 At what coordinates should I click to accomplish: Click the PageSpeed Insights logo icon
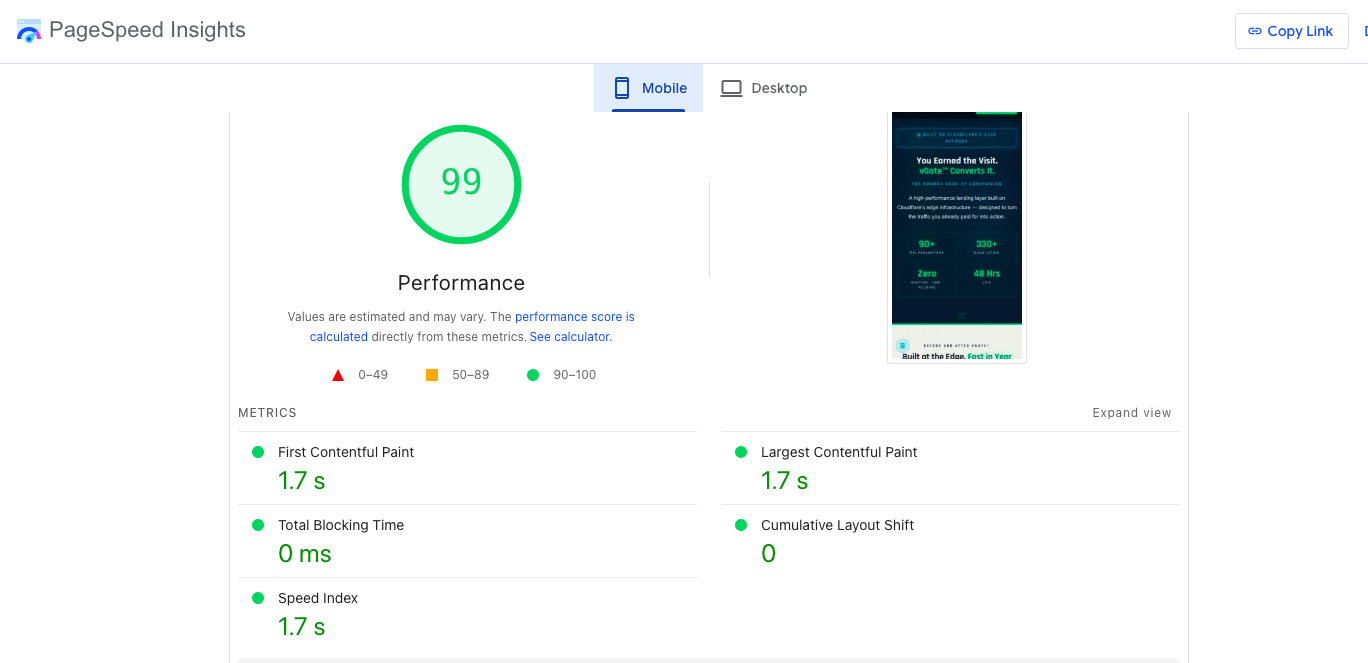pos(29,31)
